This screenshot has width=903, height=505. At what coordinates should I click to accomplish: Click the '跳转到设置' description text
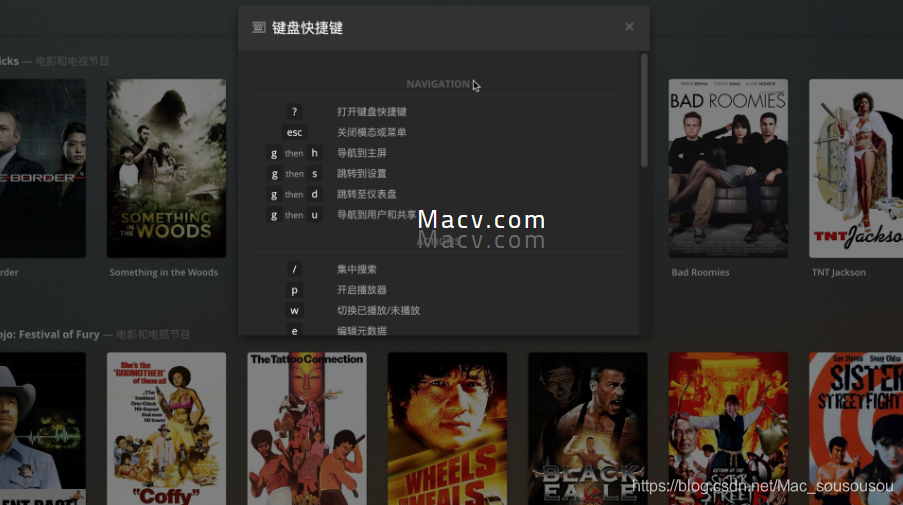tap(362, 174)
